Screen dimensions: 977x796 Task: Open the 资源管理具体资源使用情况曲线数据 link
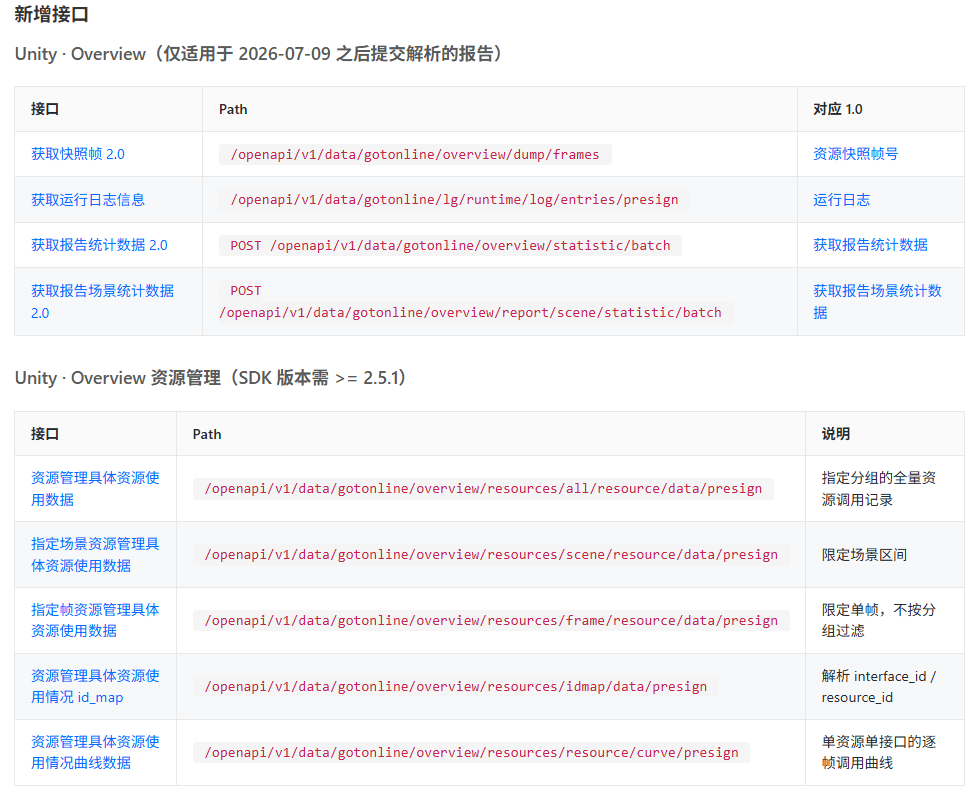[95, 752]
